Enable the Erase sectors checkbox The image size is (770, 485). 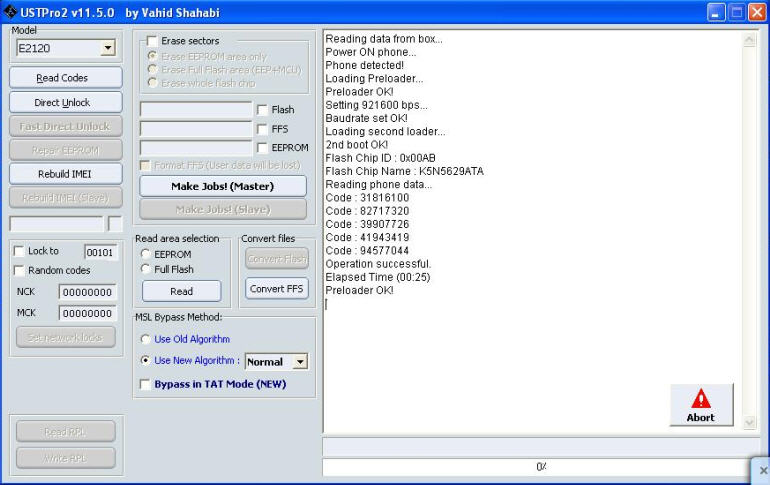[x=152, y=41]
